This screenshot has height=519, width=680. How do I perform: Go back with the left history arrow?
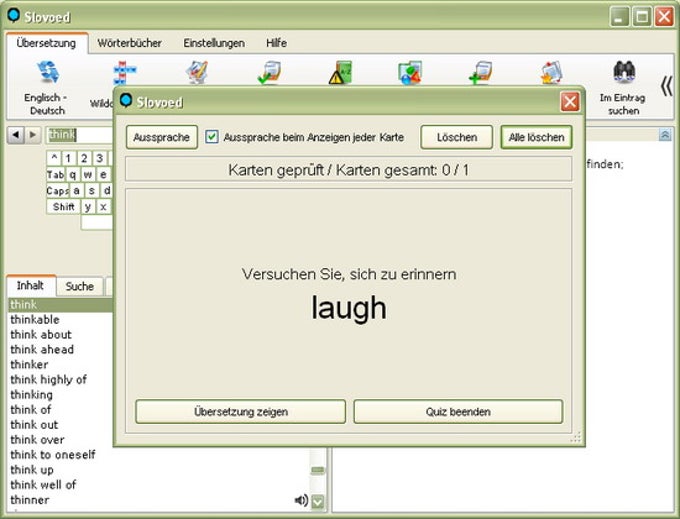(x=16, y=135)
